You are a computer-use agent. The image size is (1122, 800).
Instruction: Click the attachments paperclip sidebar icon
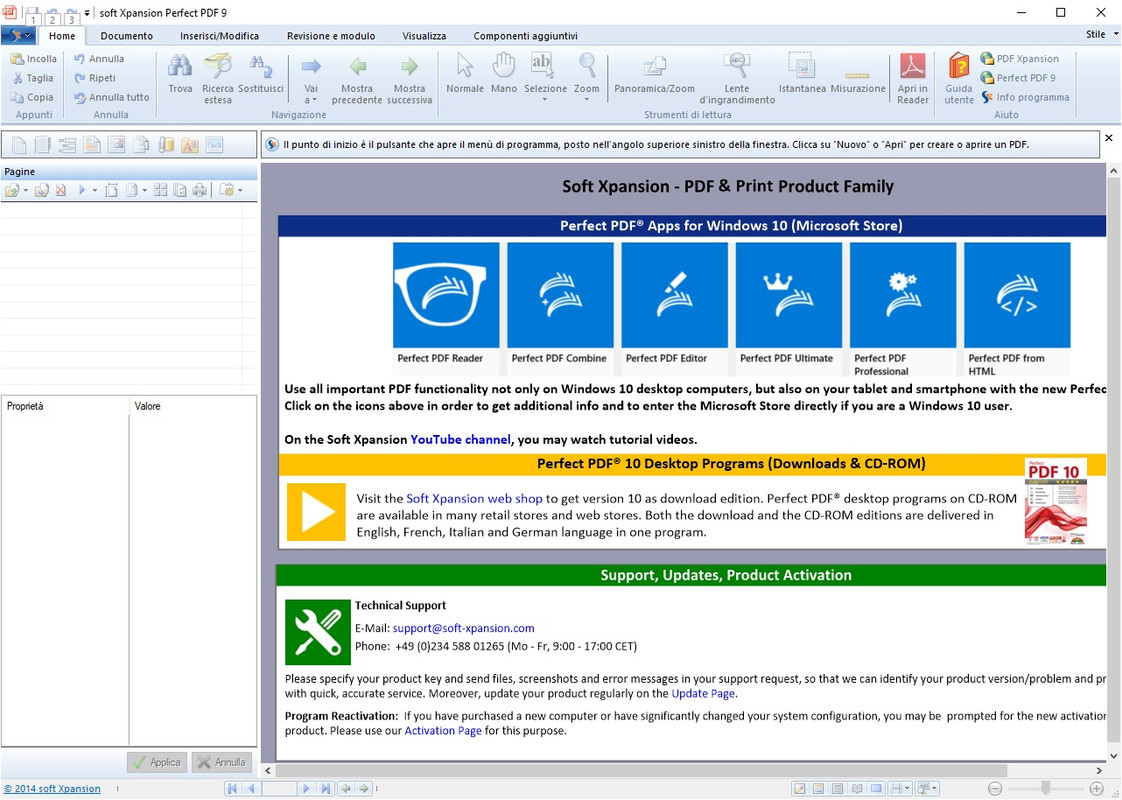point(166,145)
